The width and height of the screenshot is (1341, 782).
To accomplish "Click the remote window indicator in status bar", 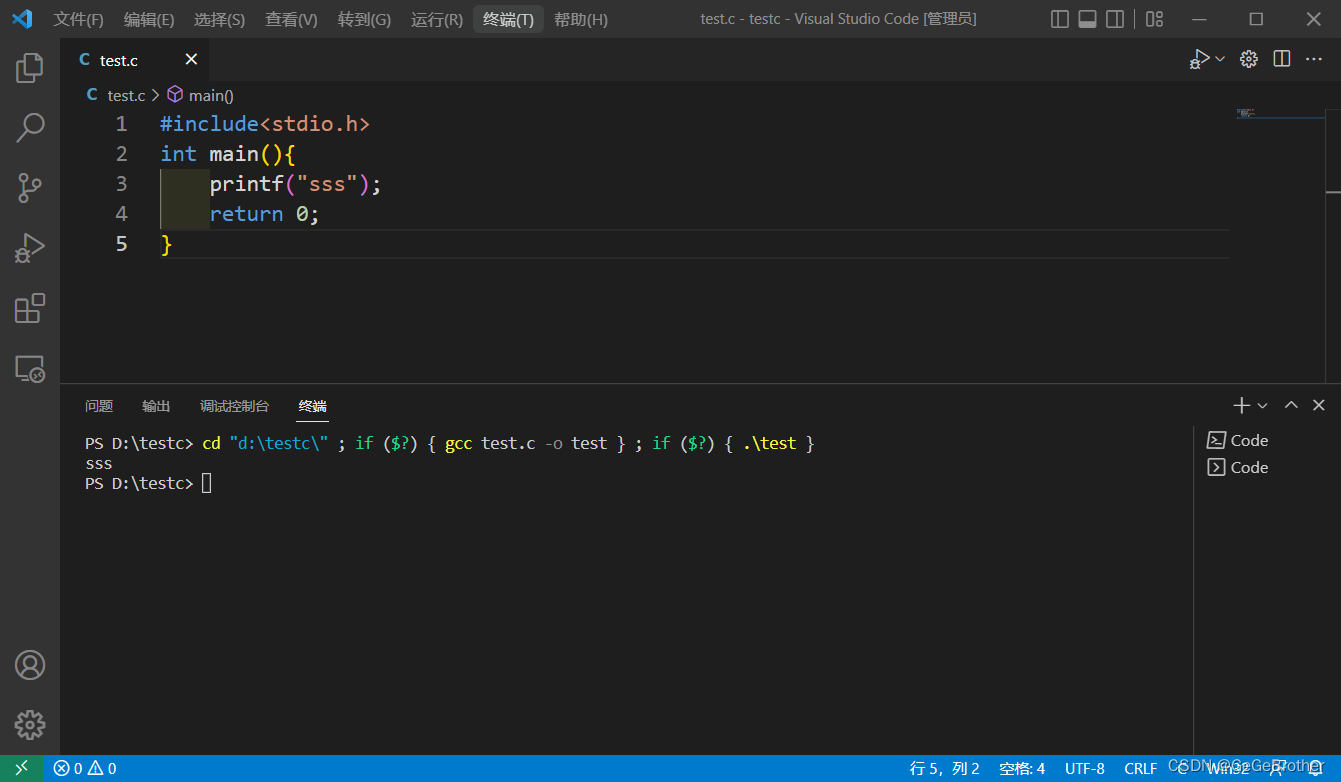I will (x=21, y=768).
